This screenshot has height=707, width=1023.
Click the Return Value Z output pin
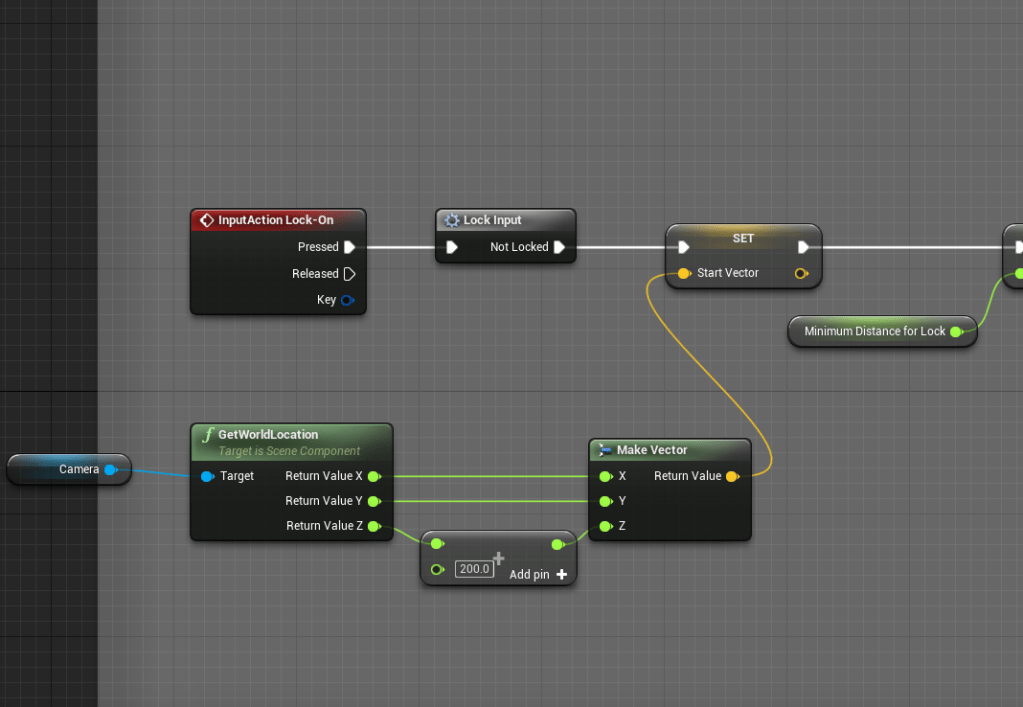pyautogui.click(x=373, y=526)
